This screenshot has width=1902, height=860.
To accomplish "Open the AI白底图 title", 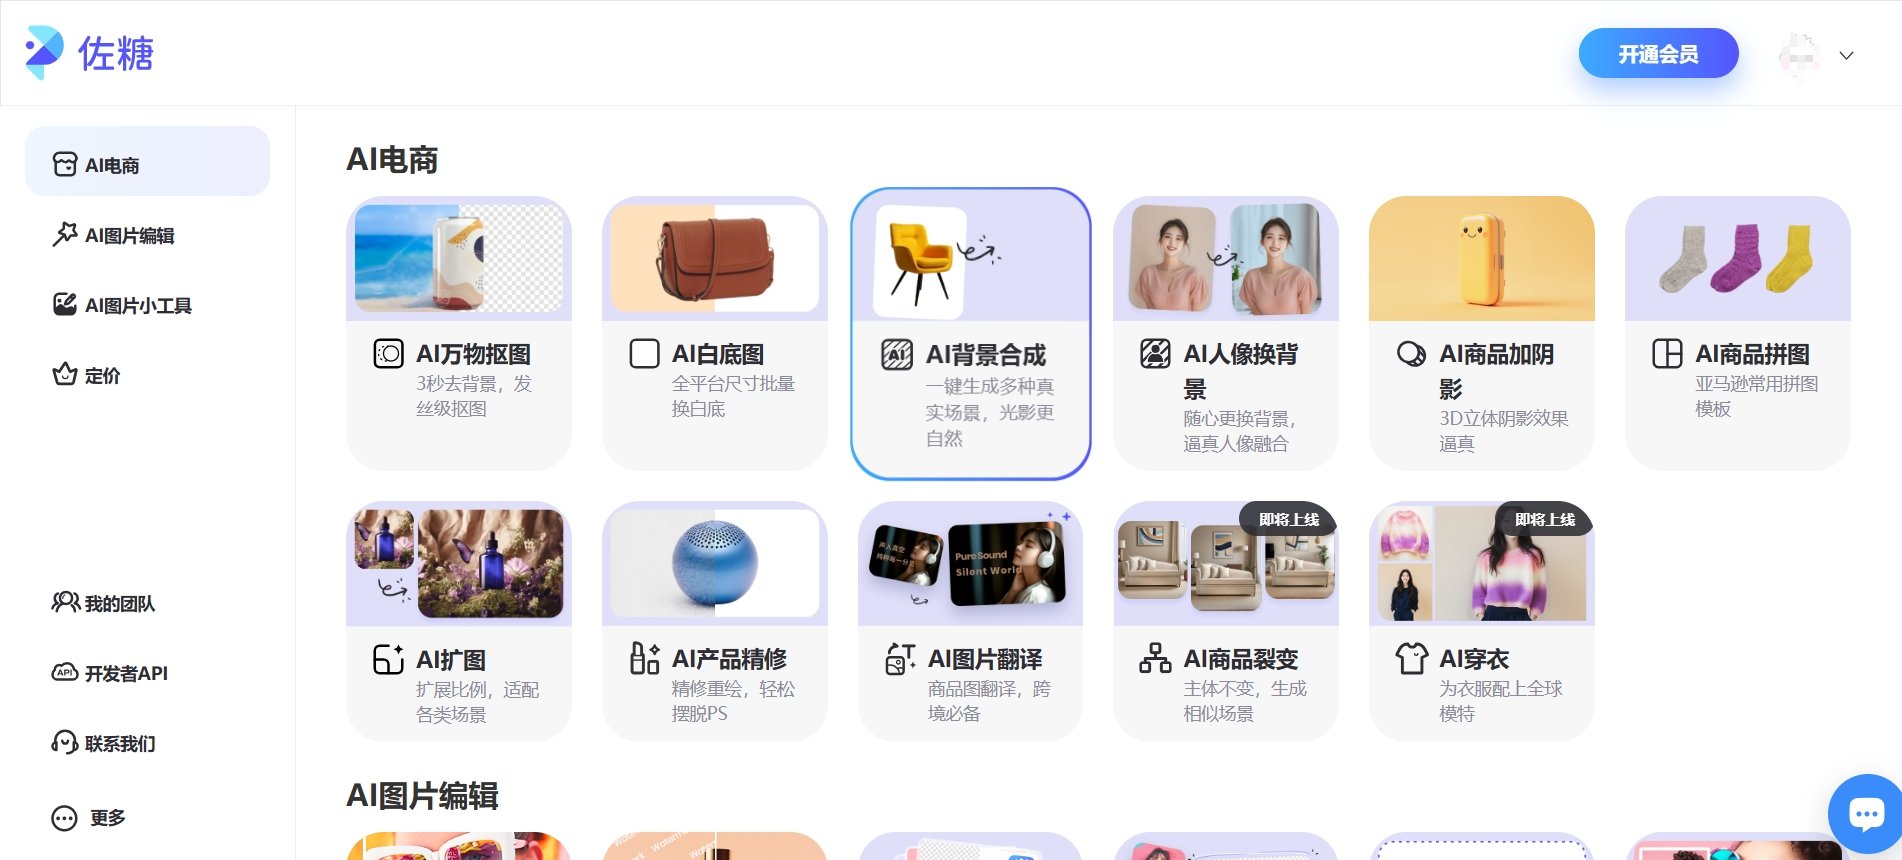I will coord(718,354).
